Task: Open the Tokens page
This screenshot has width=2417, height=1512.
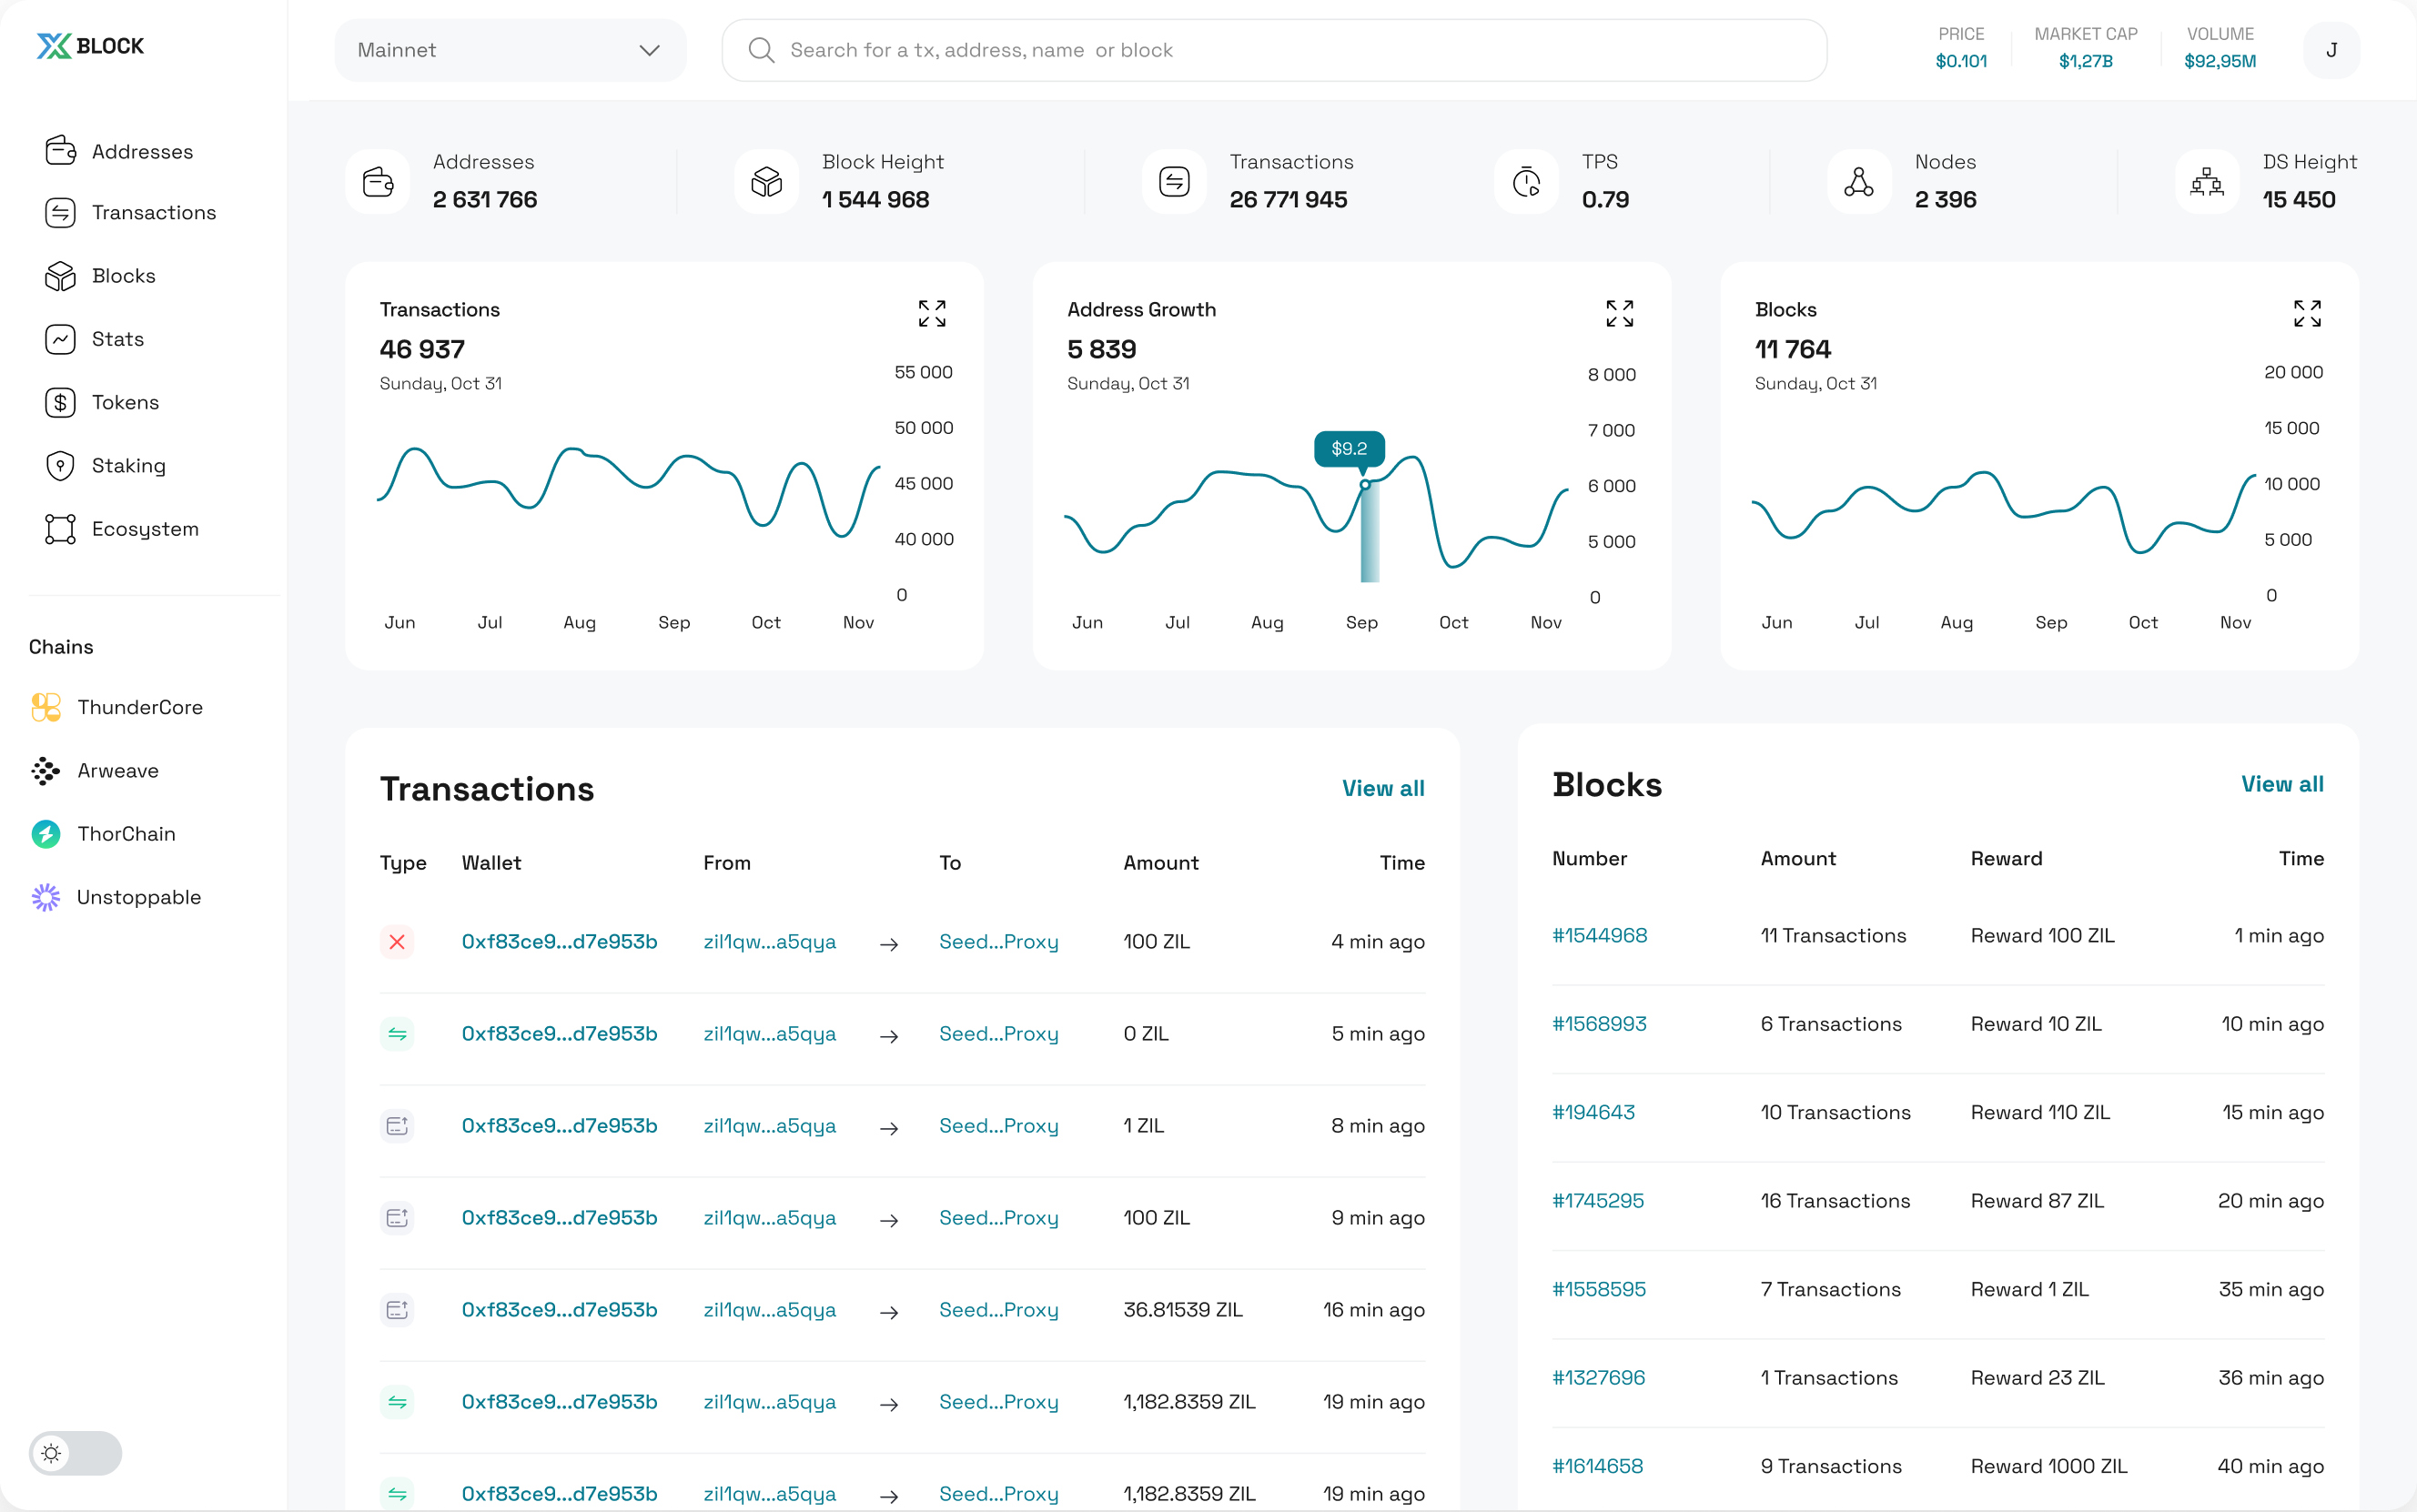Action: (x=102, y=402)
